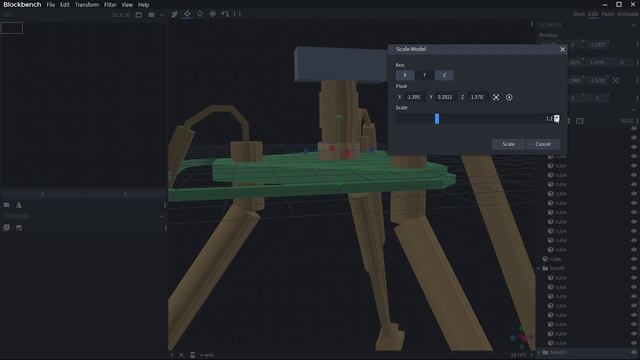Switch to the Edit mode tab

(593, 14)
